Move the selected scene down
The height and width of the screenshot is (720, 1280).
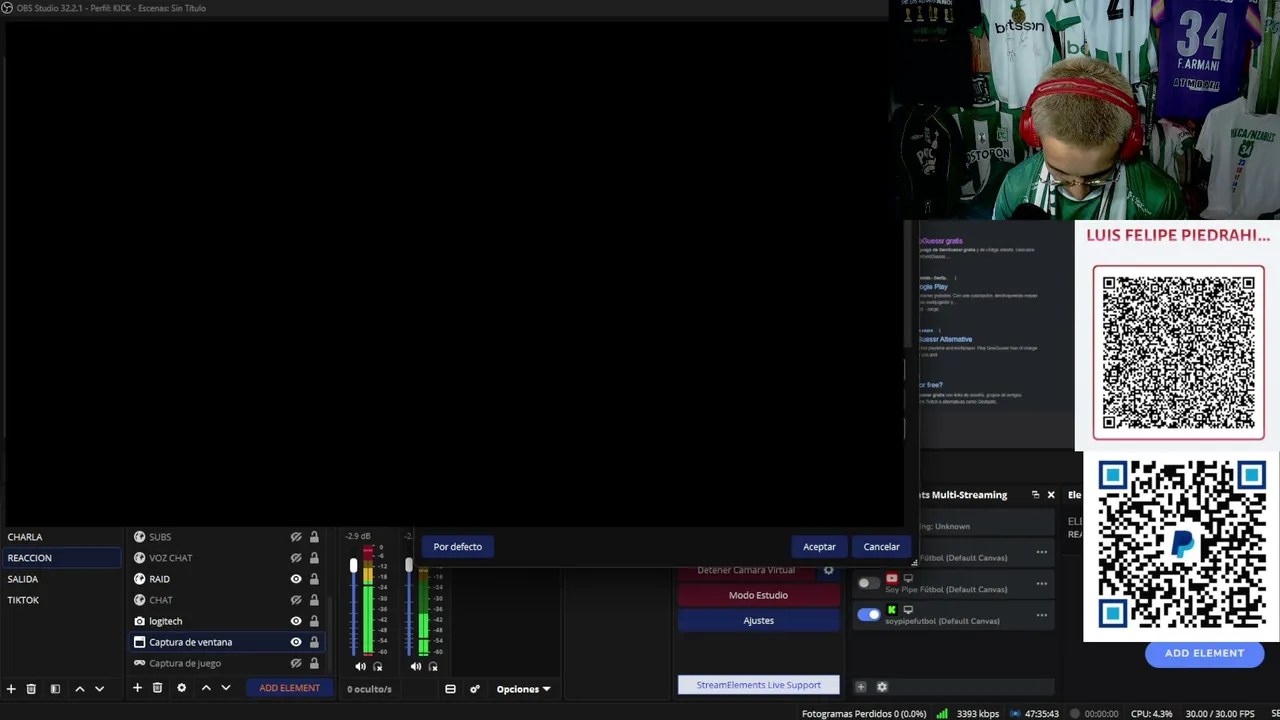tap(99, 689)
